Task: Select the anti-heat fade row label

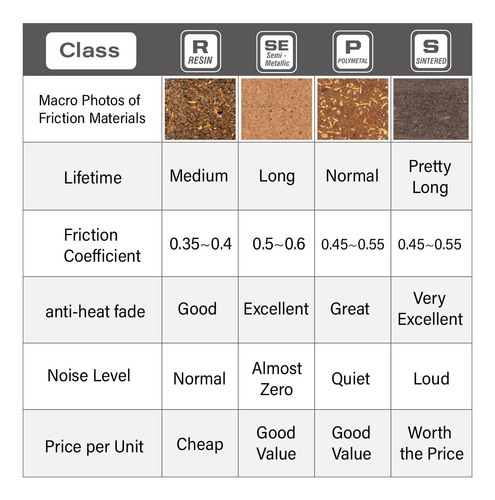Action: pyautogui.click(x=95, y=312)
